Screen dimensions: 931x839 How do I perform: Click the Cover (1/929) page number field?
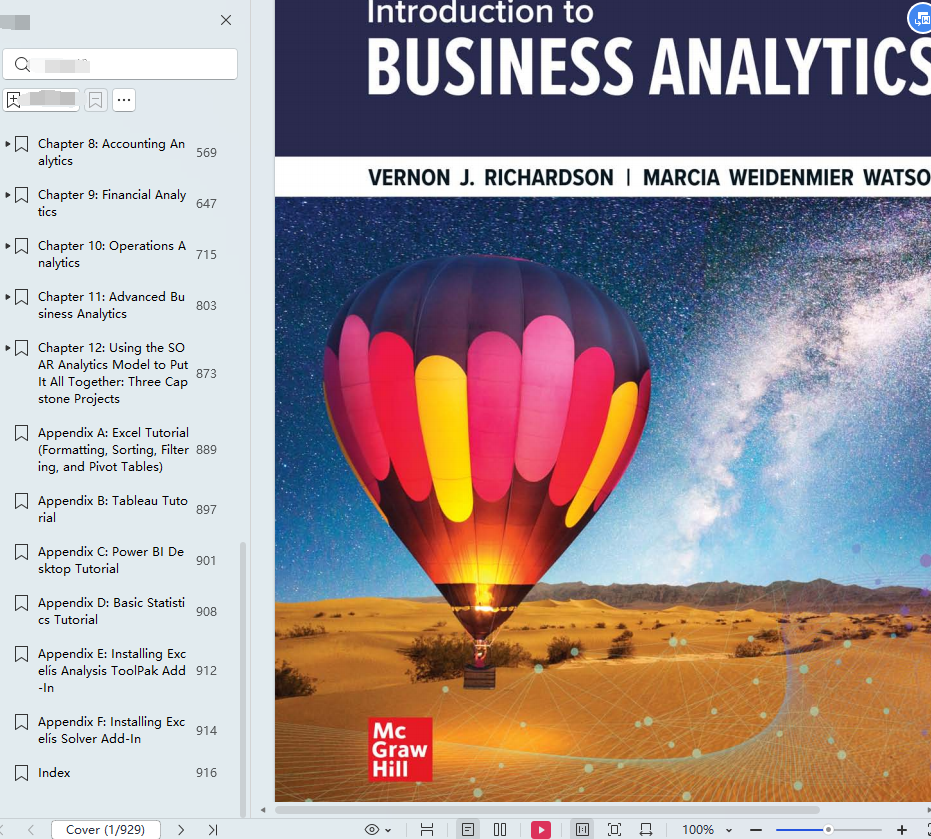tap(106, 830)
